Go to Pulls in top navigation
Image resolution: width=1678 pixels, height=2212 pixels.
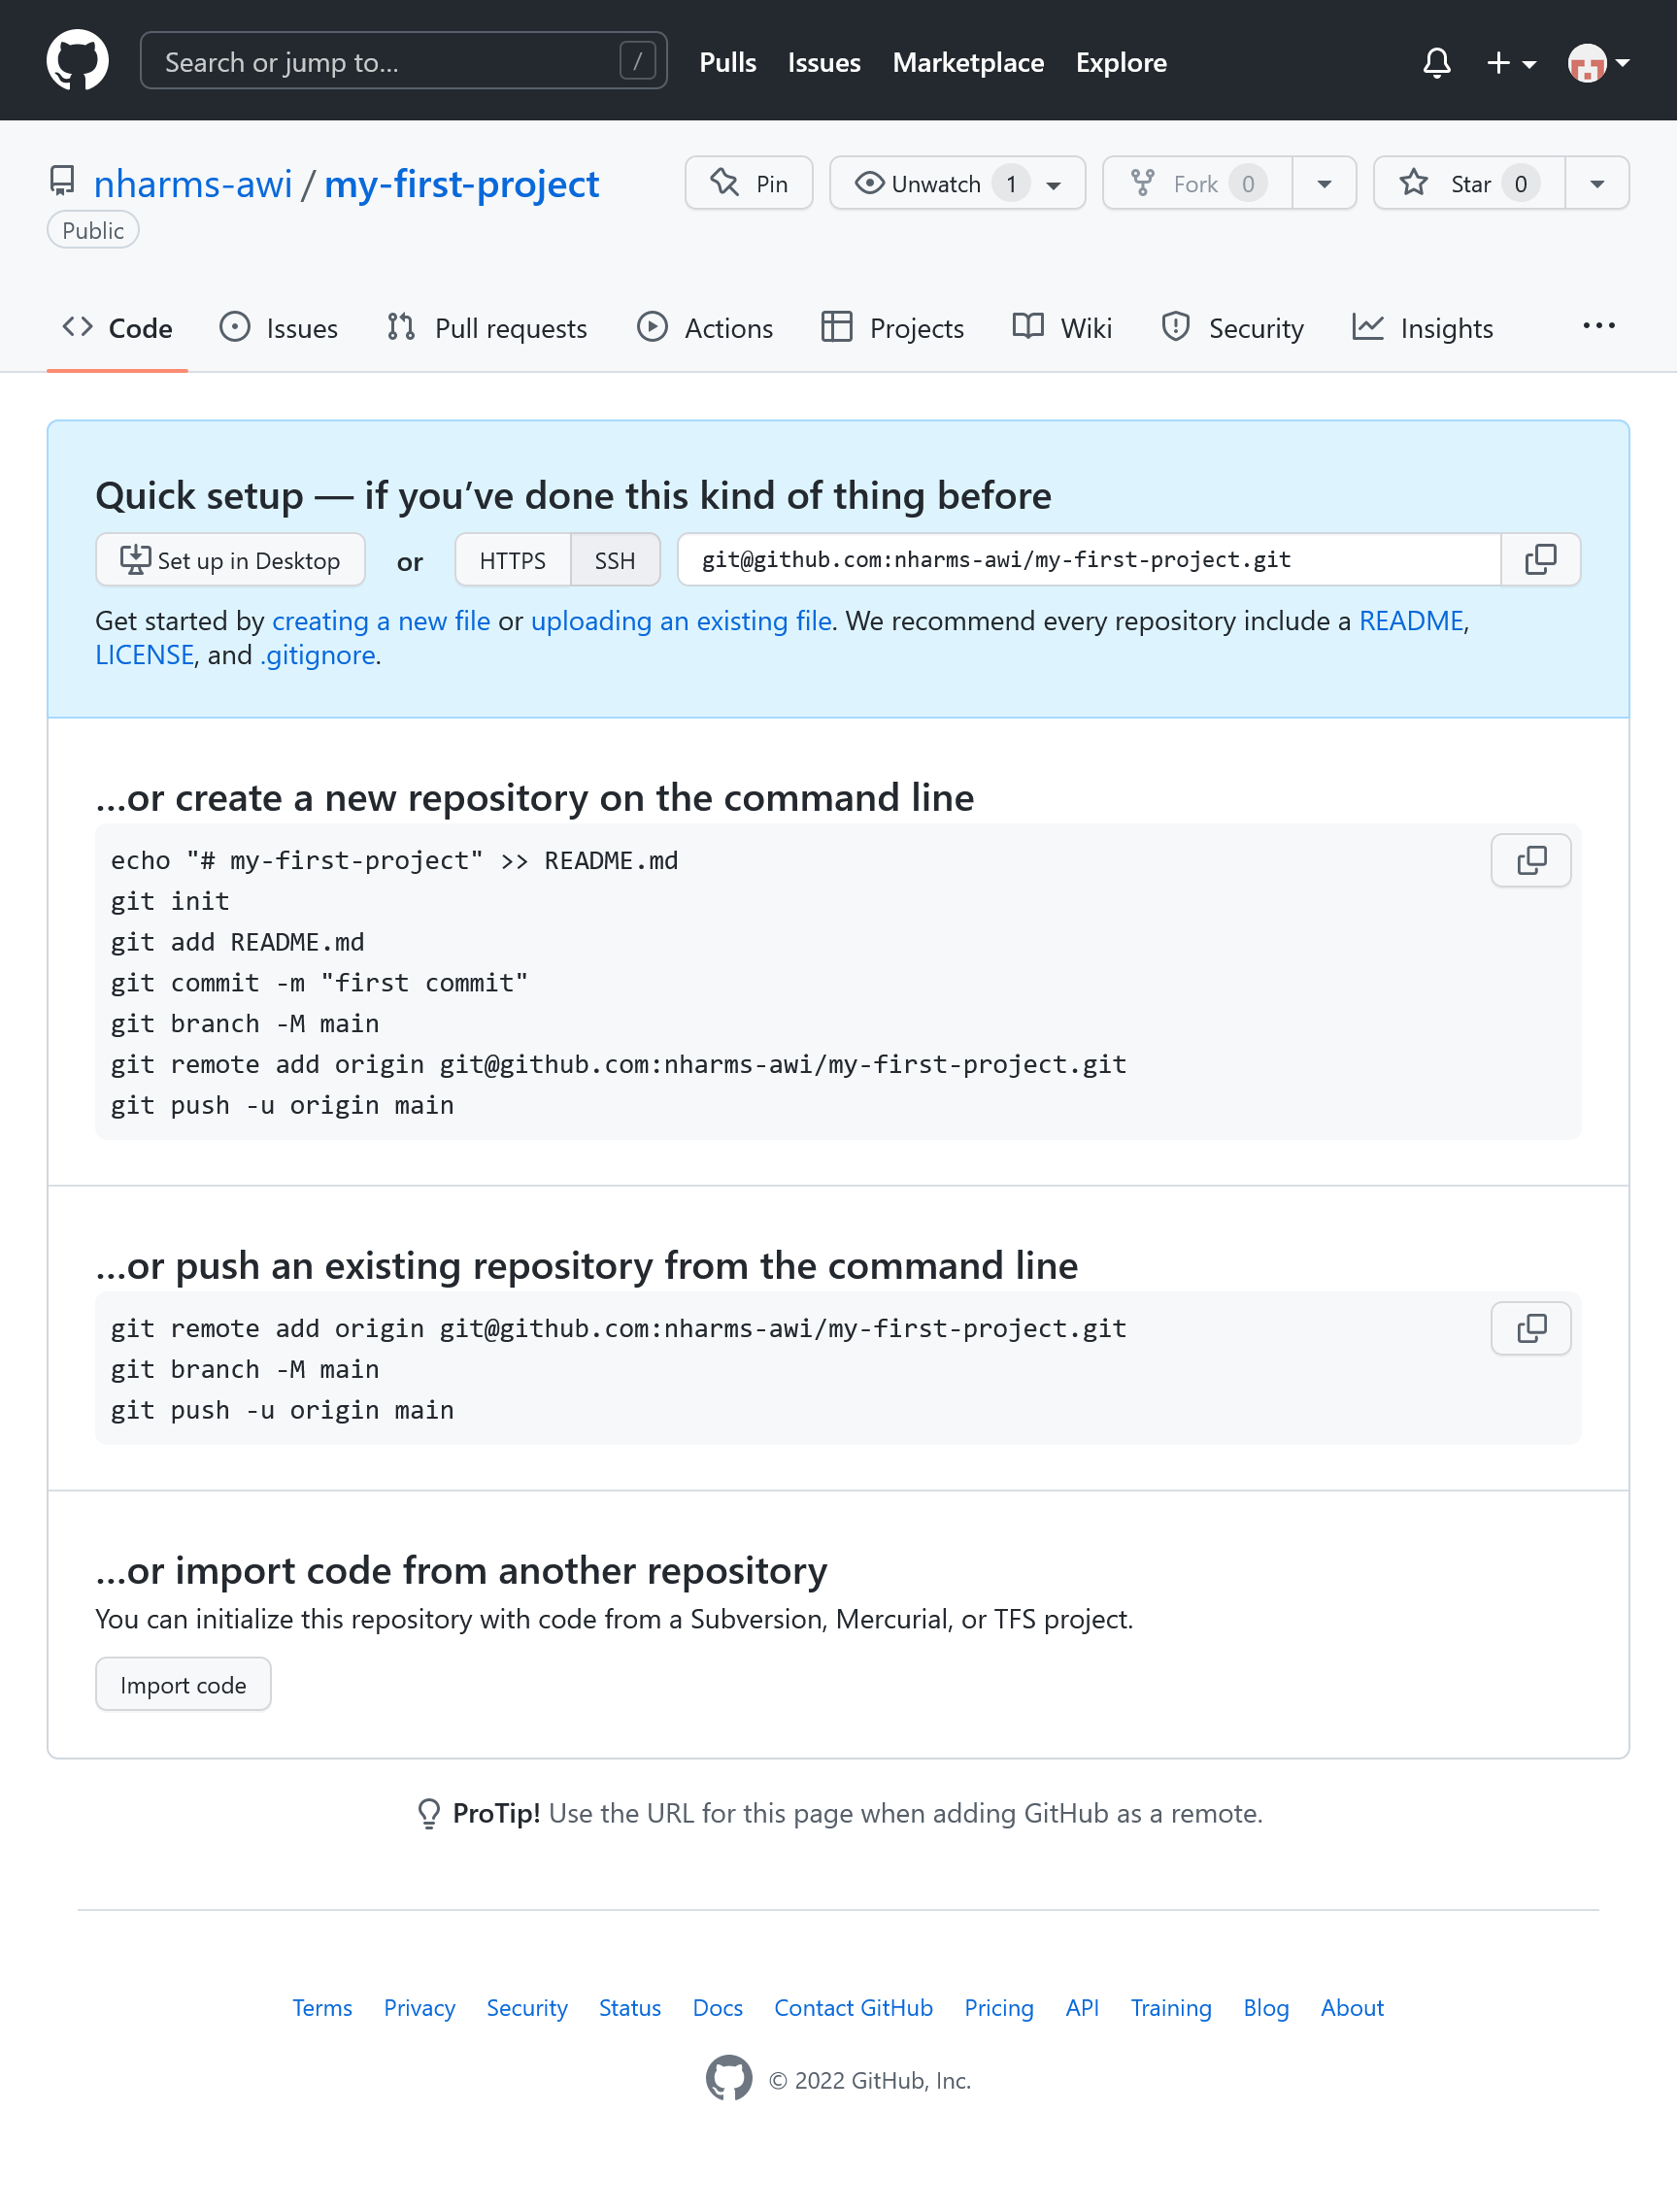click(x=728, y=62)
